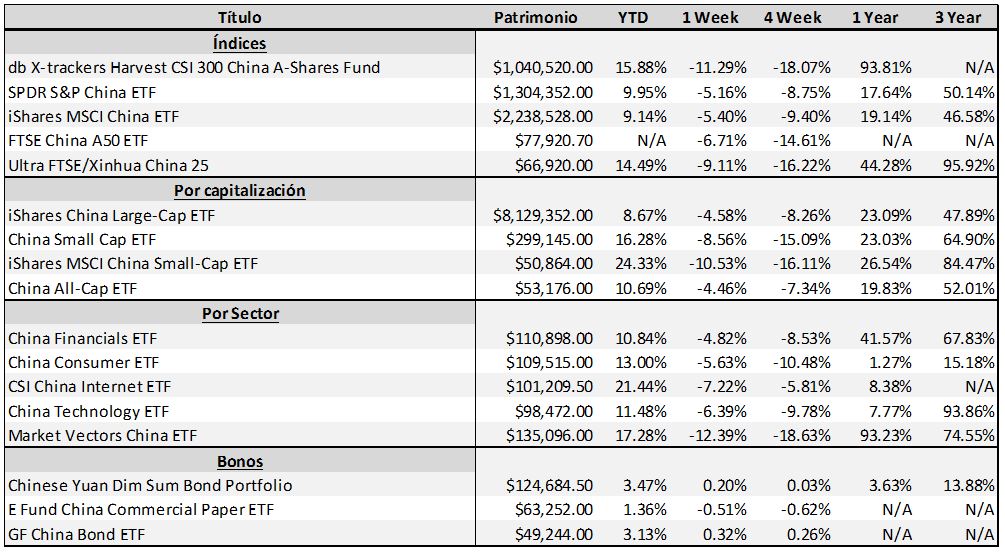Click the Título column header
1005x552 pixels.
click(239, 18)
